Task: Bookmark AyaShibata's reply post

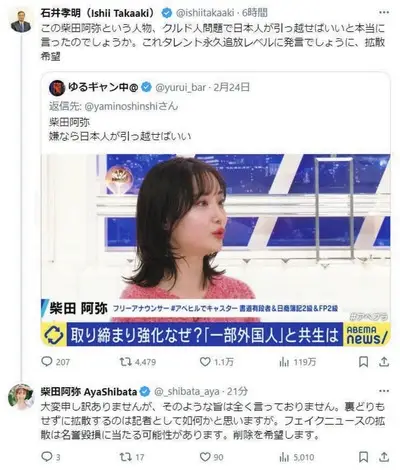Action: pos(363,457)
